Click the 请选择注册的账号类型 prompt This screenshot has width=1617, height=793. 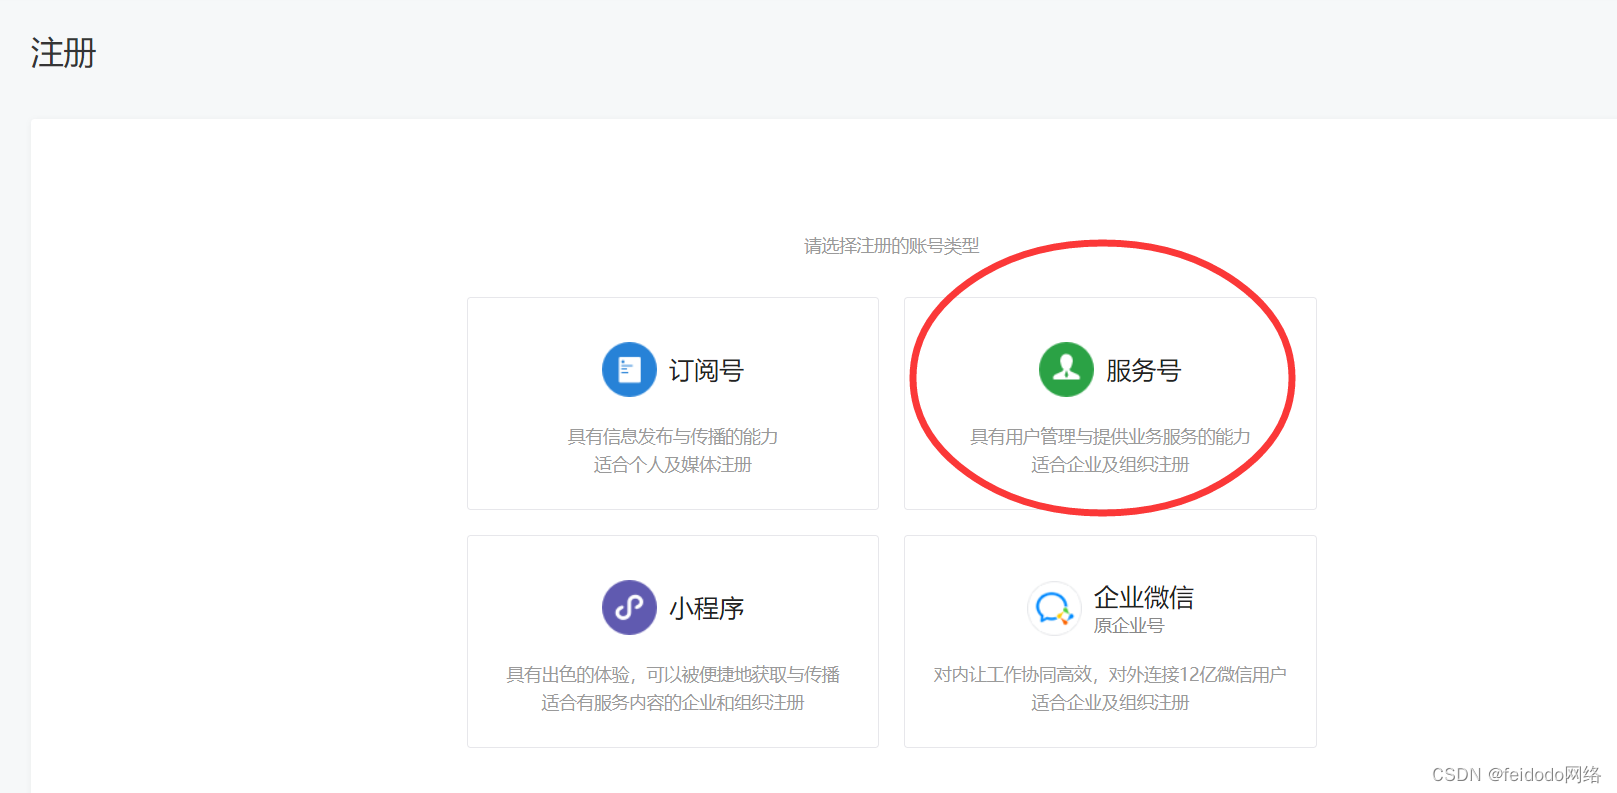coord(892,246)
